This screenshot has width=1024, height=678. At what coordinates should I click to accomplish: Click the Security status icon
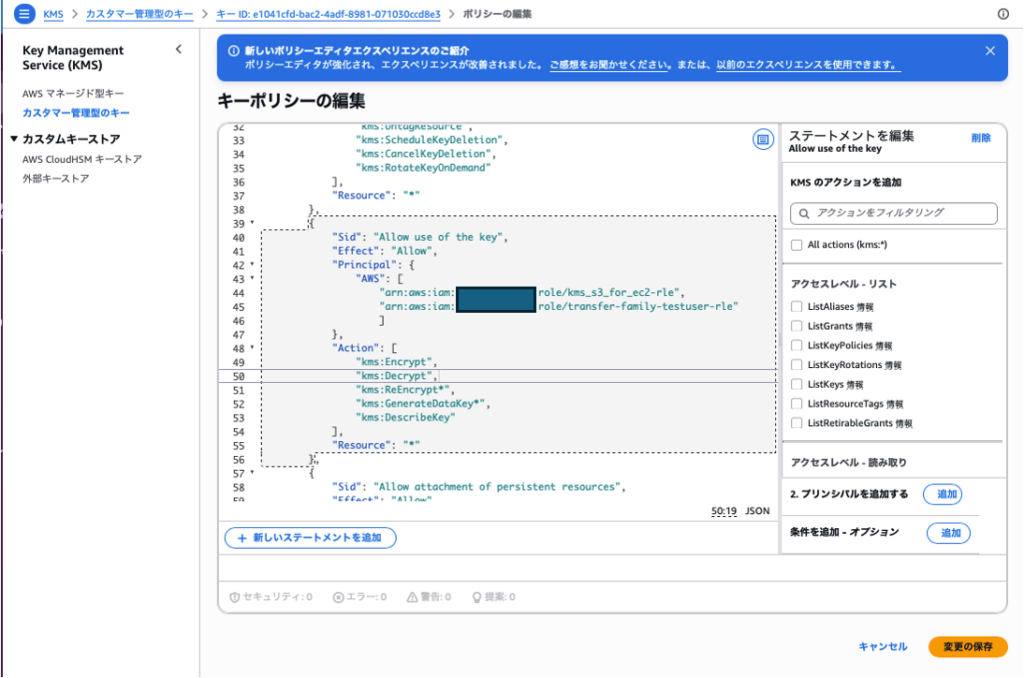tap(234, 597)
